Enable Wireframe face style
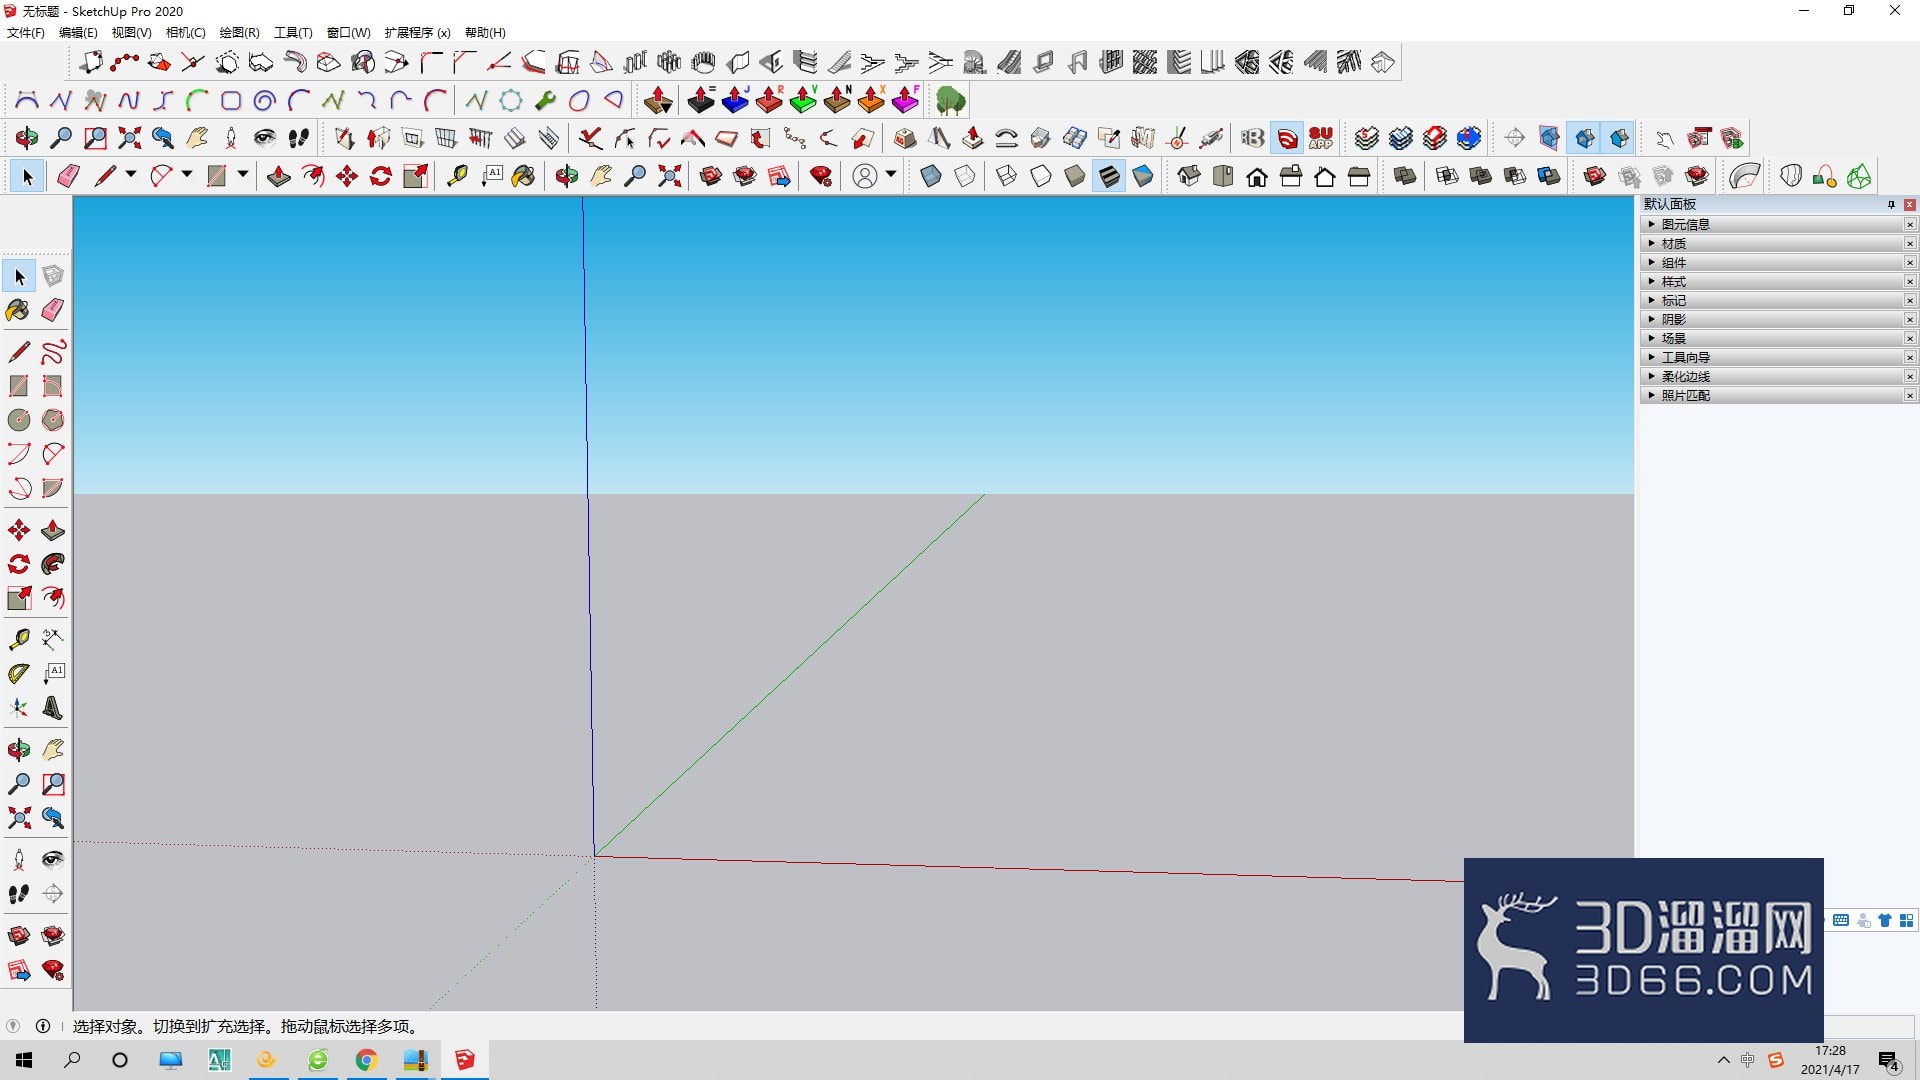Screen dimensions: 1920x1080 coord(1007,177)
